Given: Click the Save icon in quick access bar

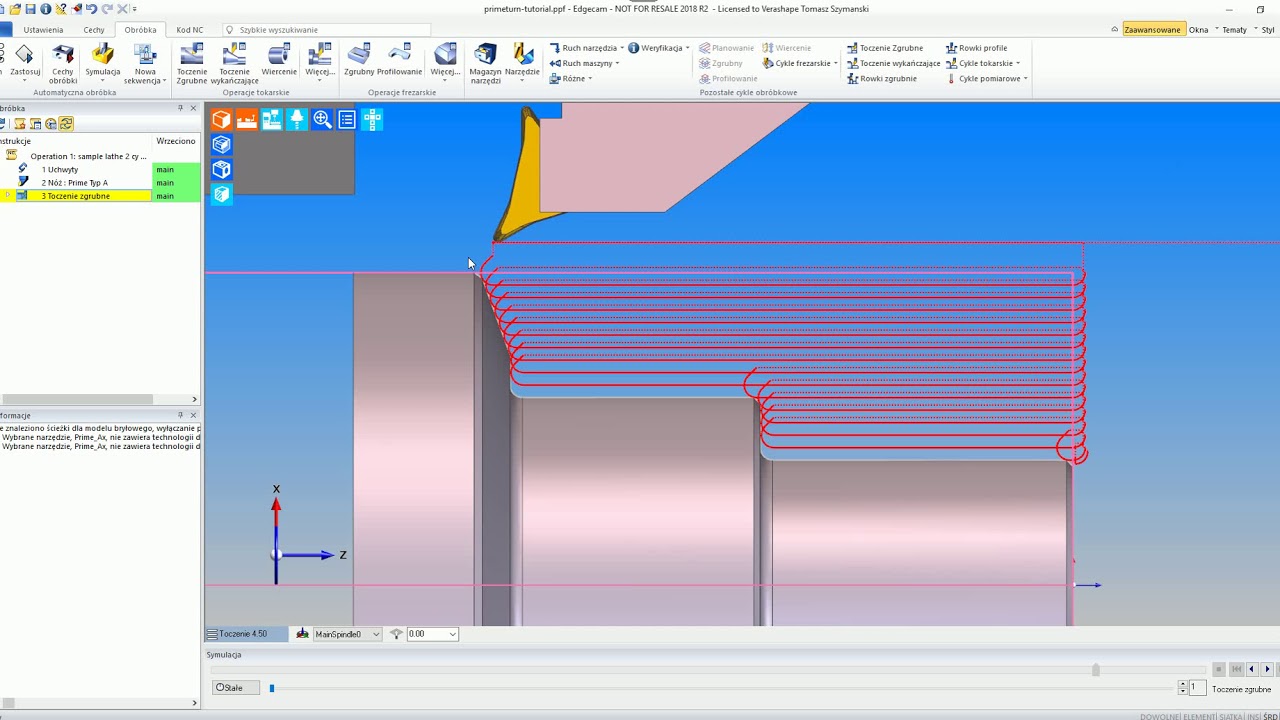Looking at the screenshot, I should 31,9.
